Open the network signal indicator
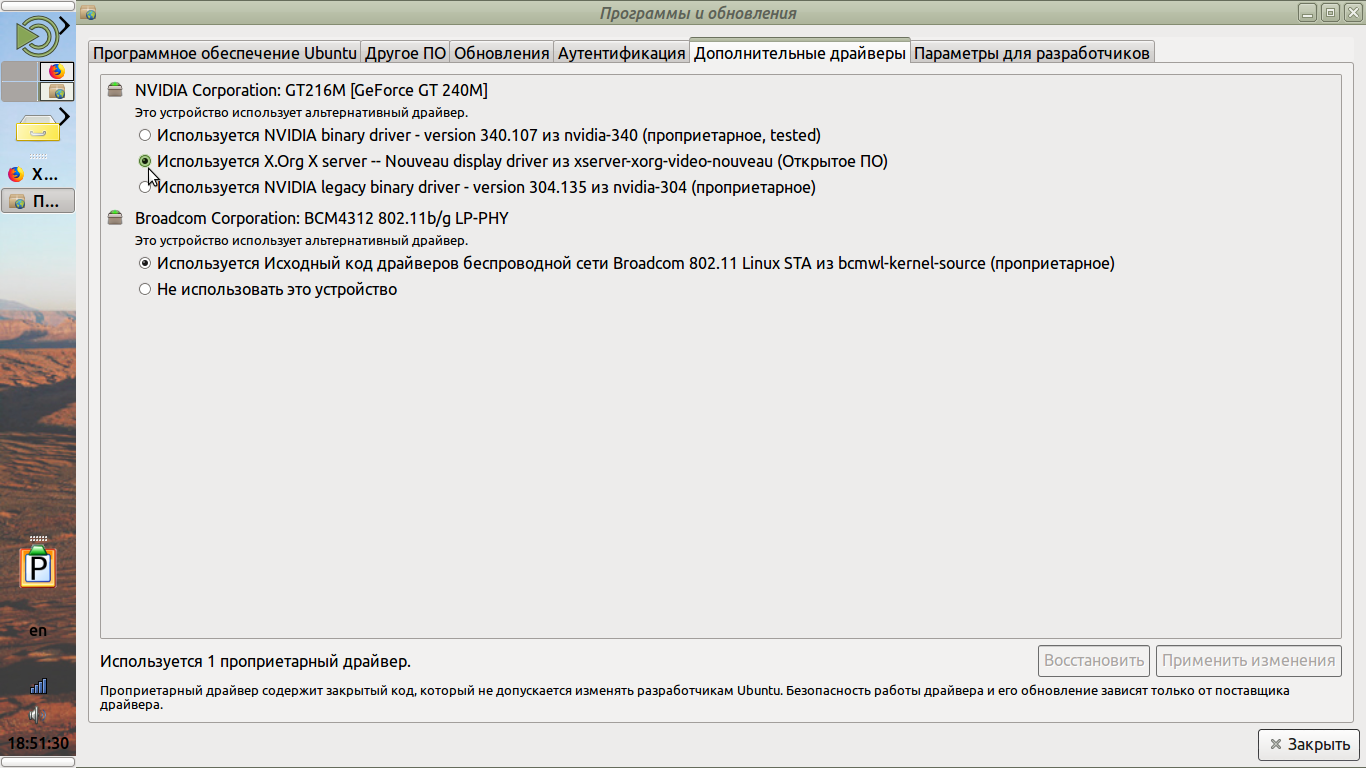This screenshot has width=1366, height=768. point(38,685)
